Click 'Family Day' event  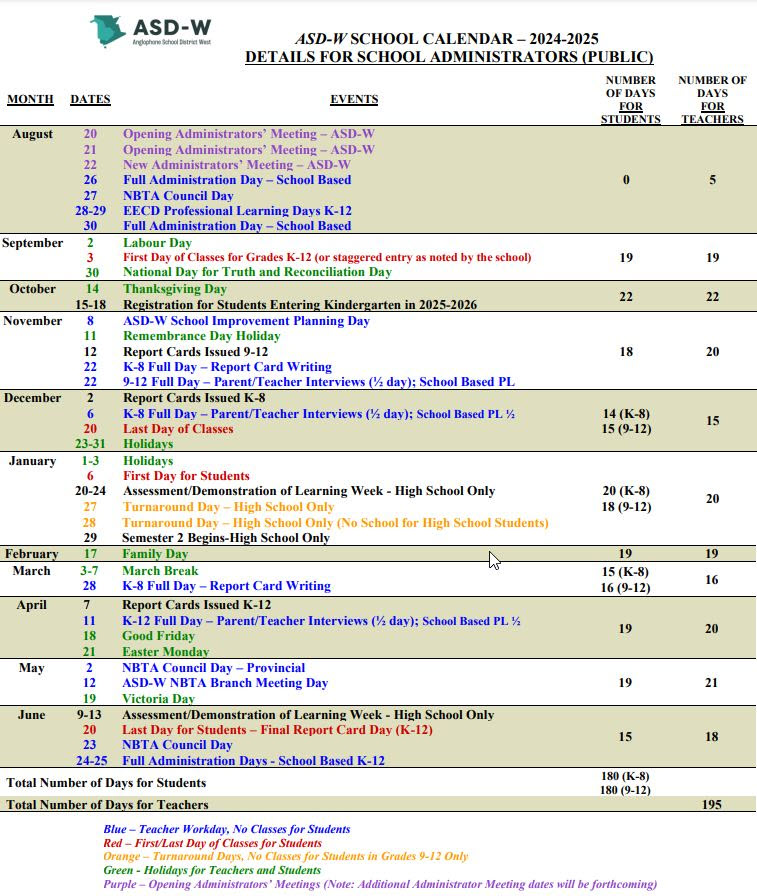click(155, 554)
